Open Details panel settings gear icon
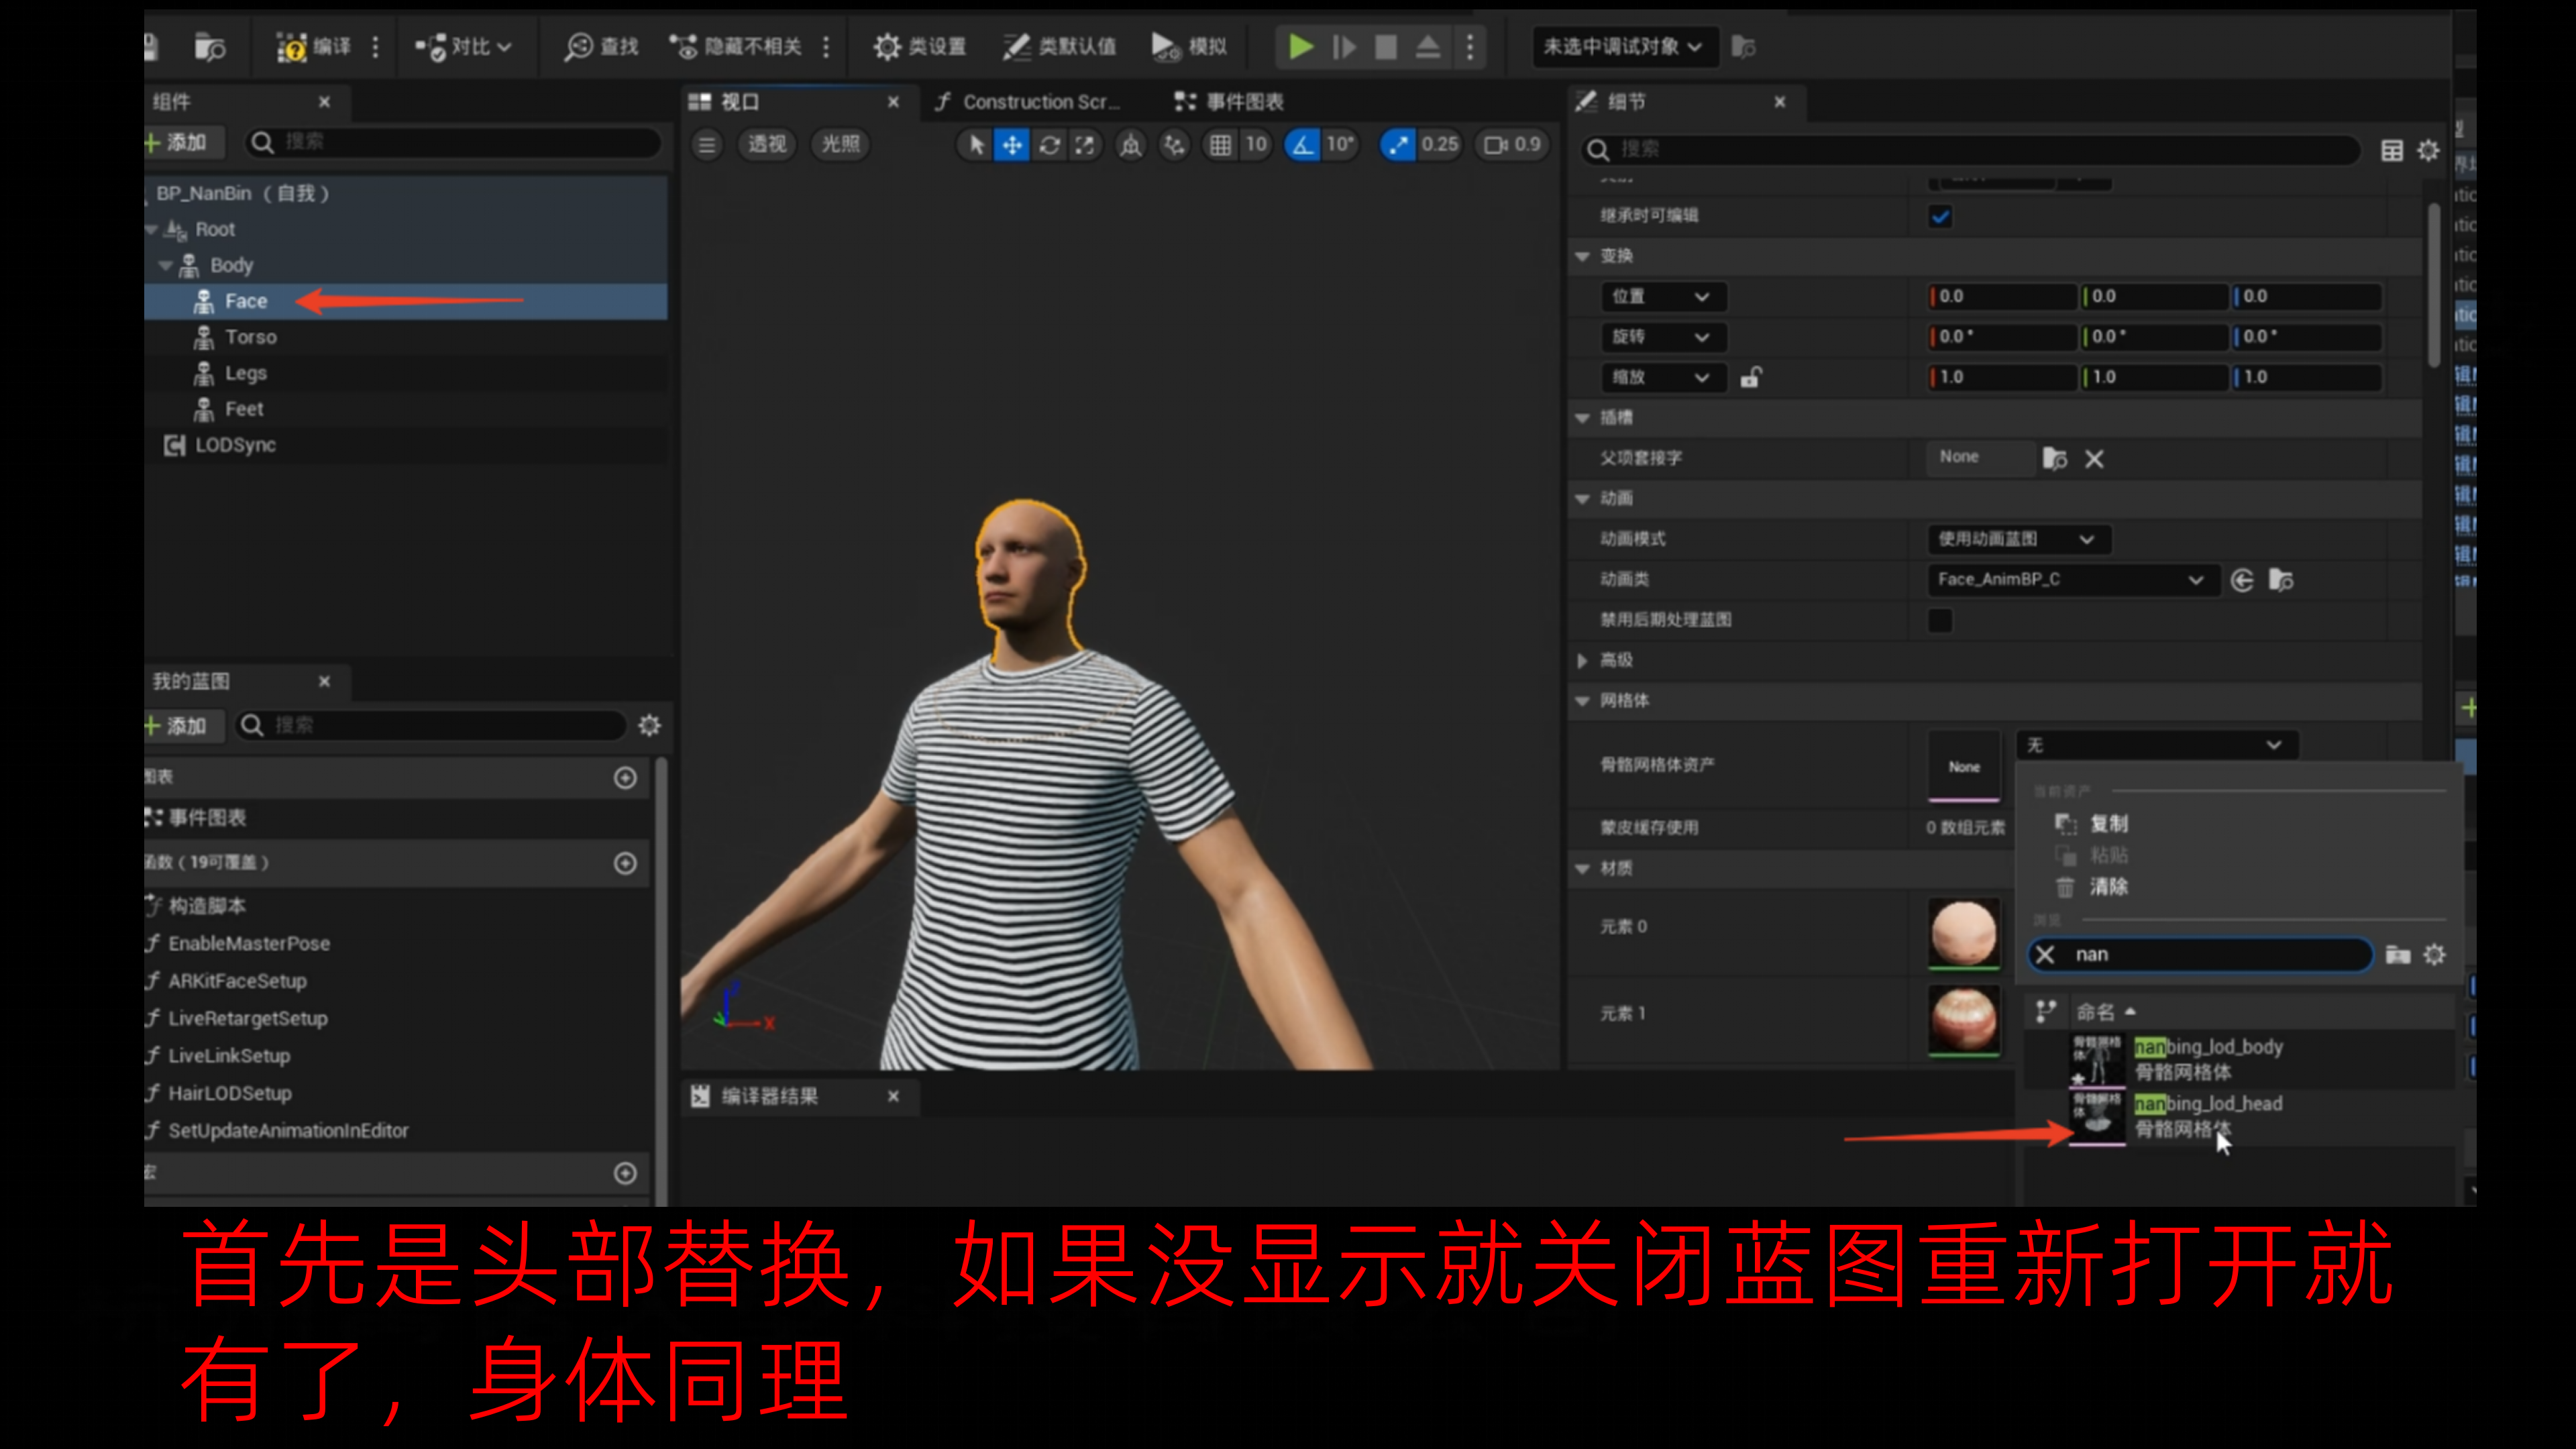 (2429, 150)
